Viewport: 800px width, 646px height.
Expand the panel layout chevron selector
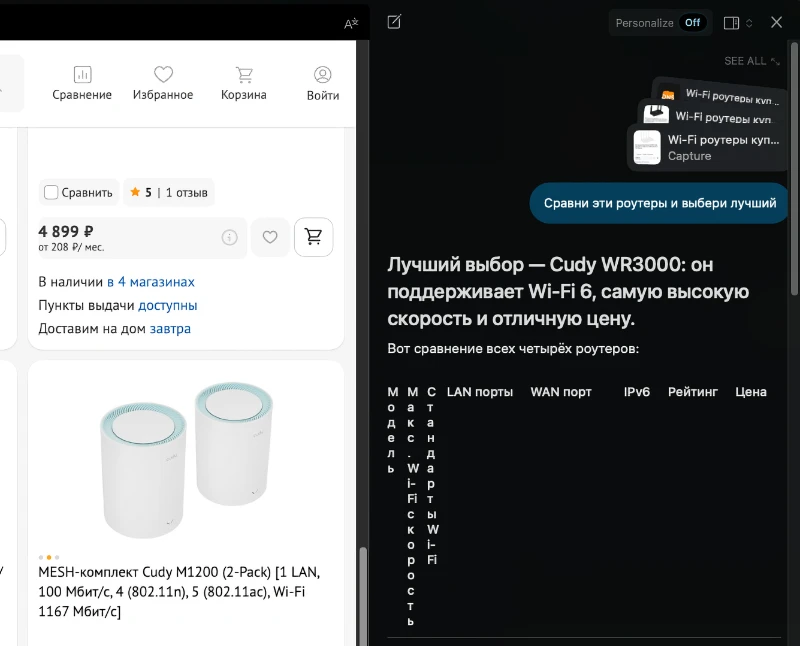[x=749, y=23]
